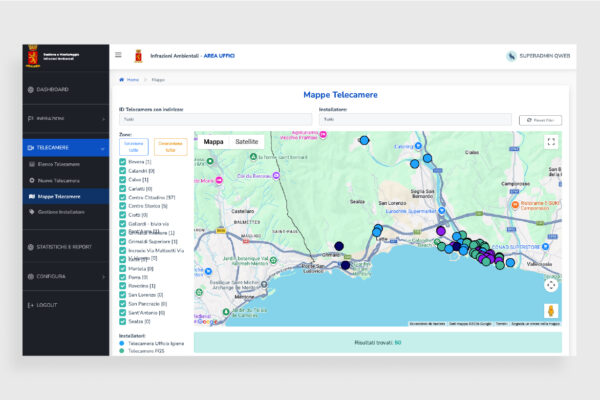Click the Reset Filtri button
Viewport: 600px width, 400px height.
click(540, 120)
